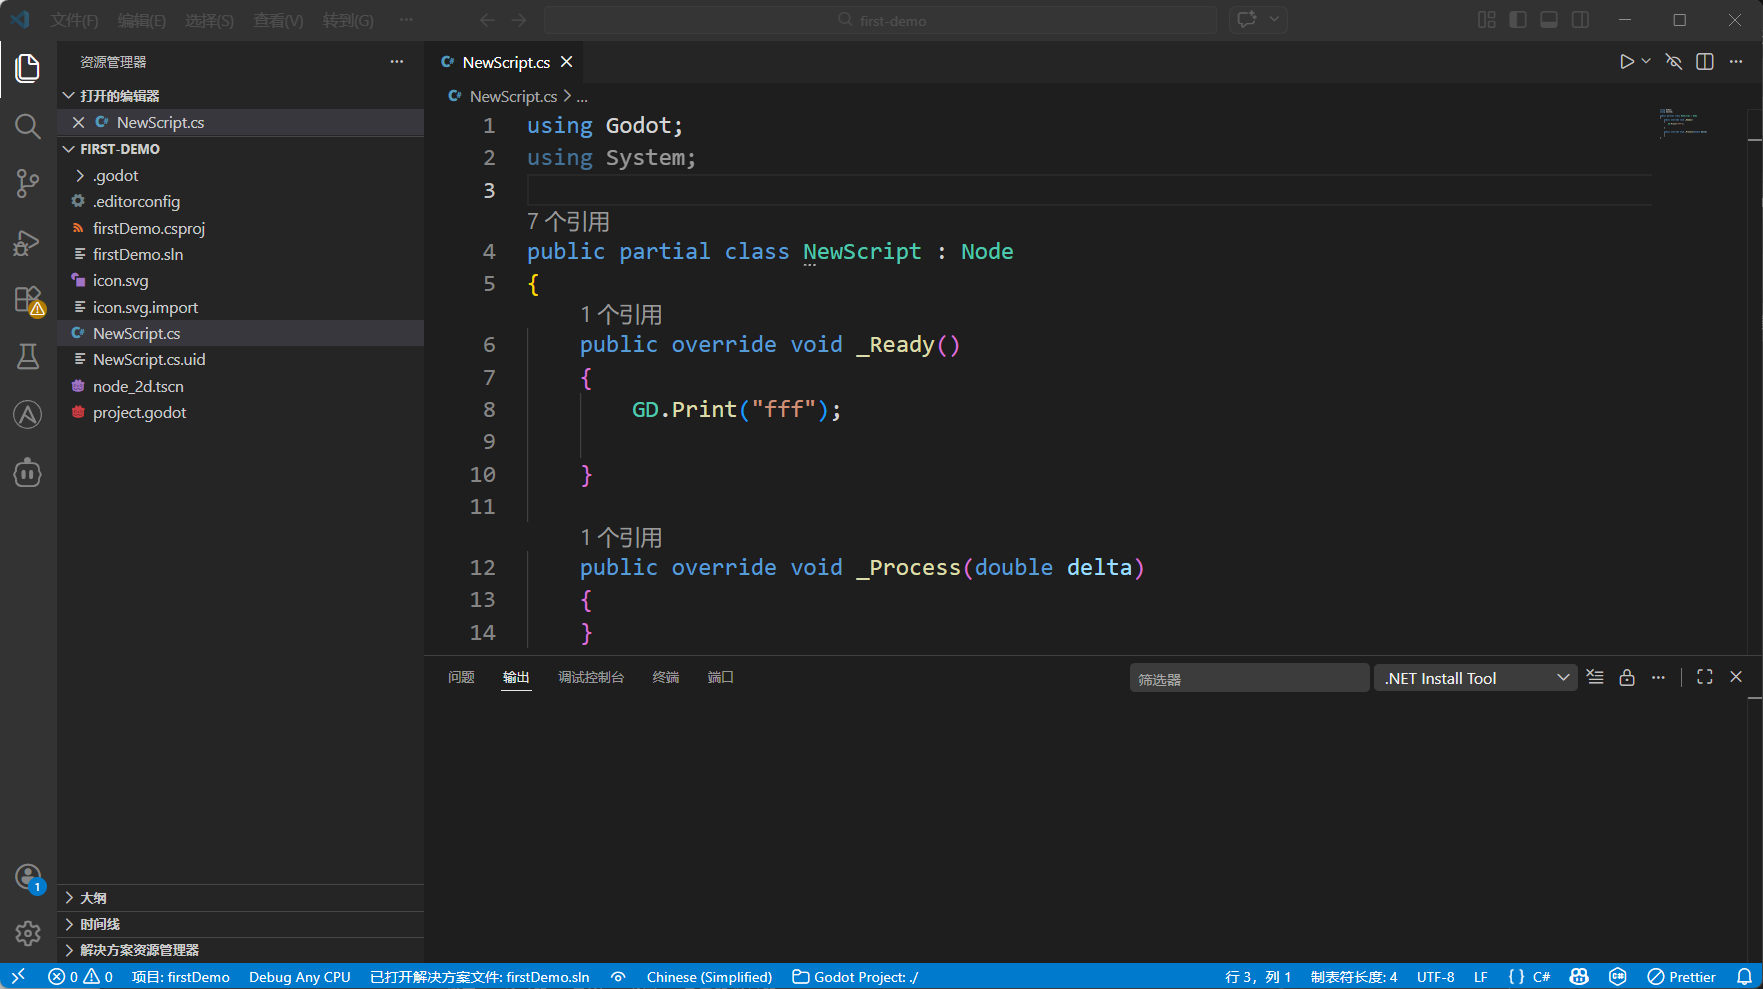Customize layout icon in title bar
Screen dimensions: 1763x989
pyautogui.click(x=1487, y=20)
